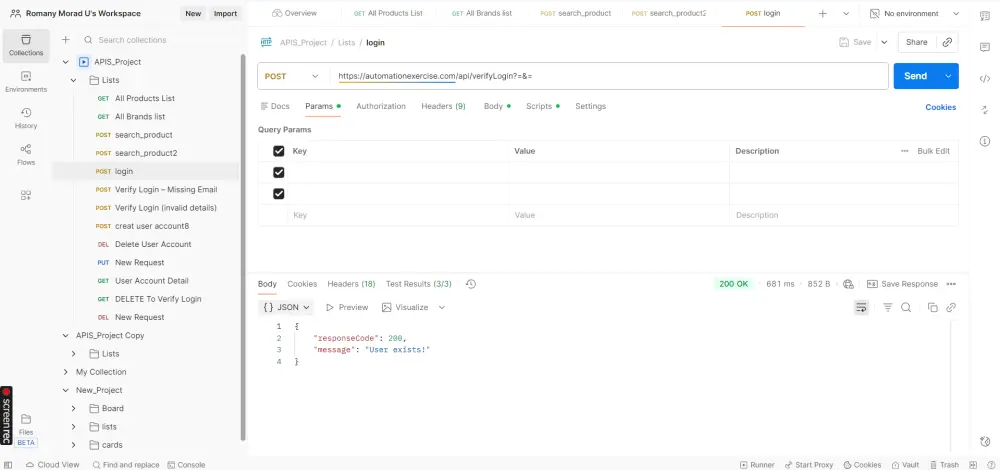The height and width of the screenshot is (470, 1000).
Task: Expand the Board folder in New_Project
Action: (73, 408)
